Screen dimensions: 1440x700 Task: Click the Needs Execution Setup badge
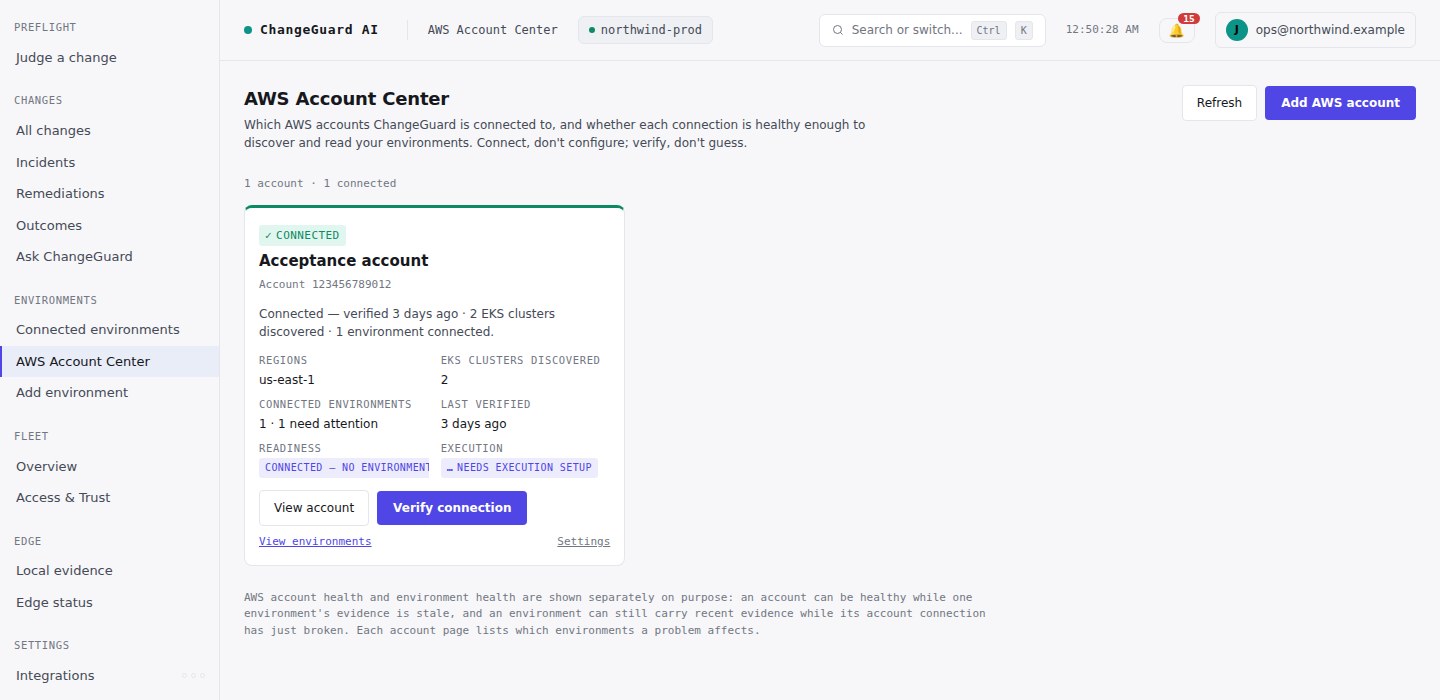click(x=519, y=468)
